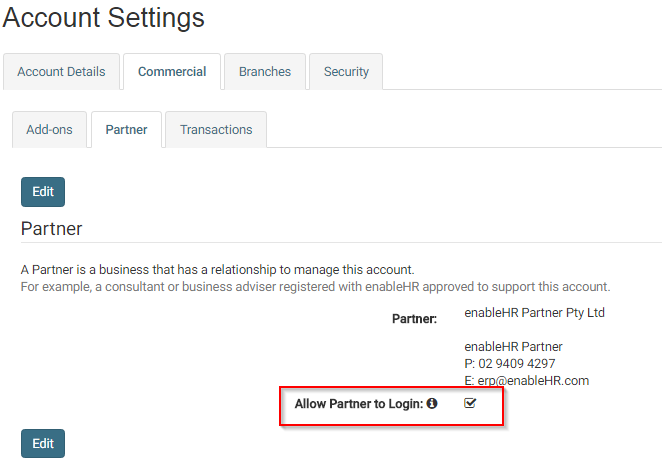
Task: Click the bottom Edit button below the checkbox
Action: pyautogui.click(x=43, y=443)
